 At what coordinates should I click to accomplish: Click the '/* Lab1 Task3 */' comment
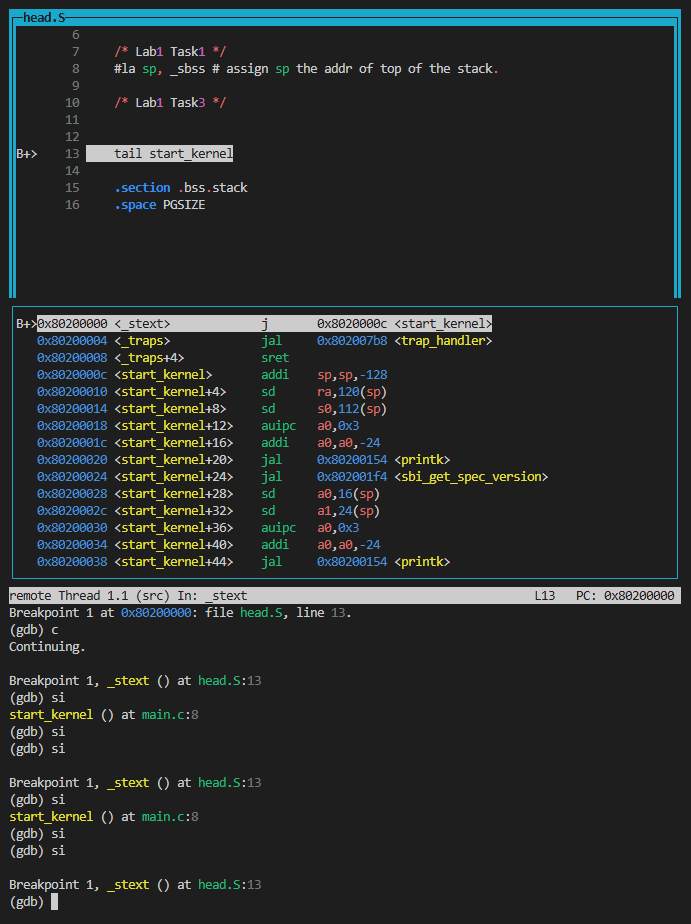[x=170, y=103]
